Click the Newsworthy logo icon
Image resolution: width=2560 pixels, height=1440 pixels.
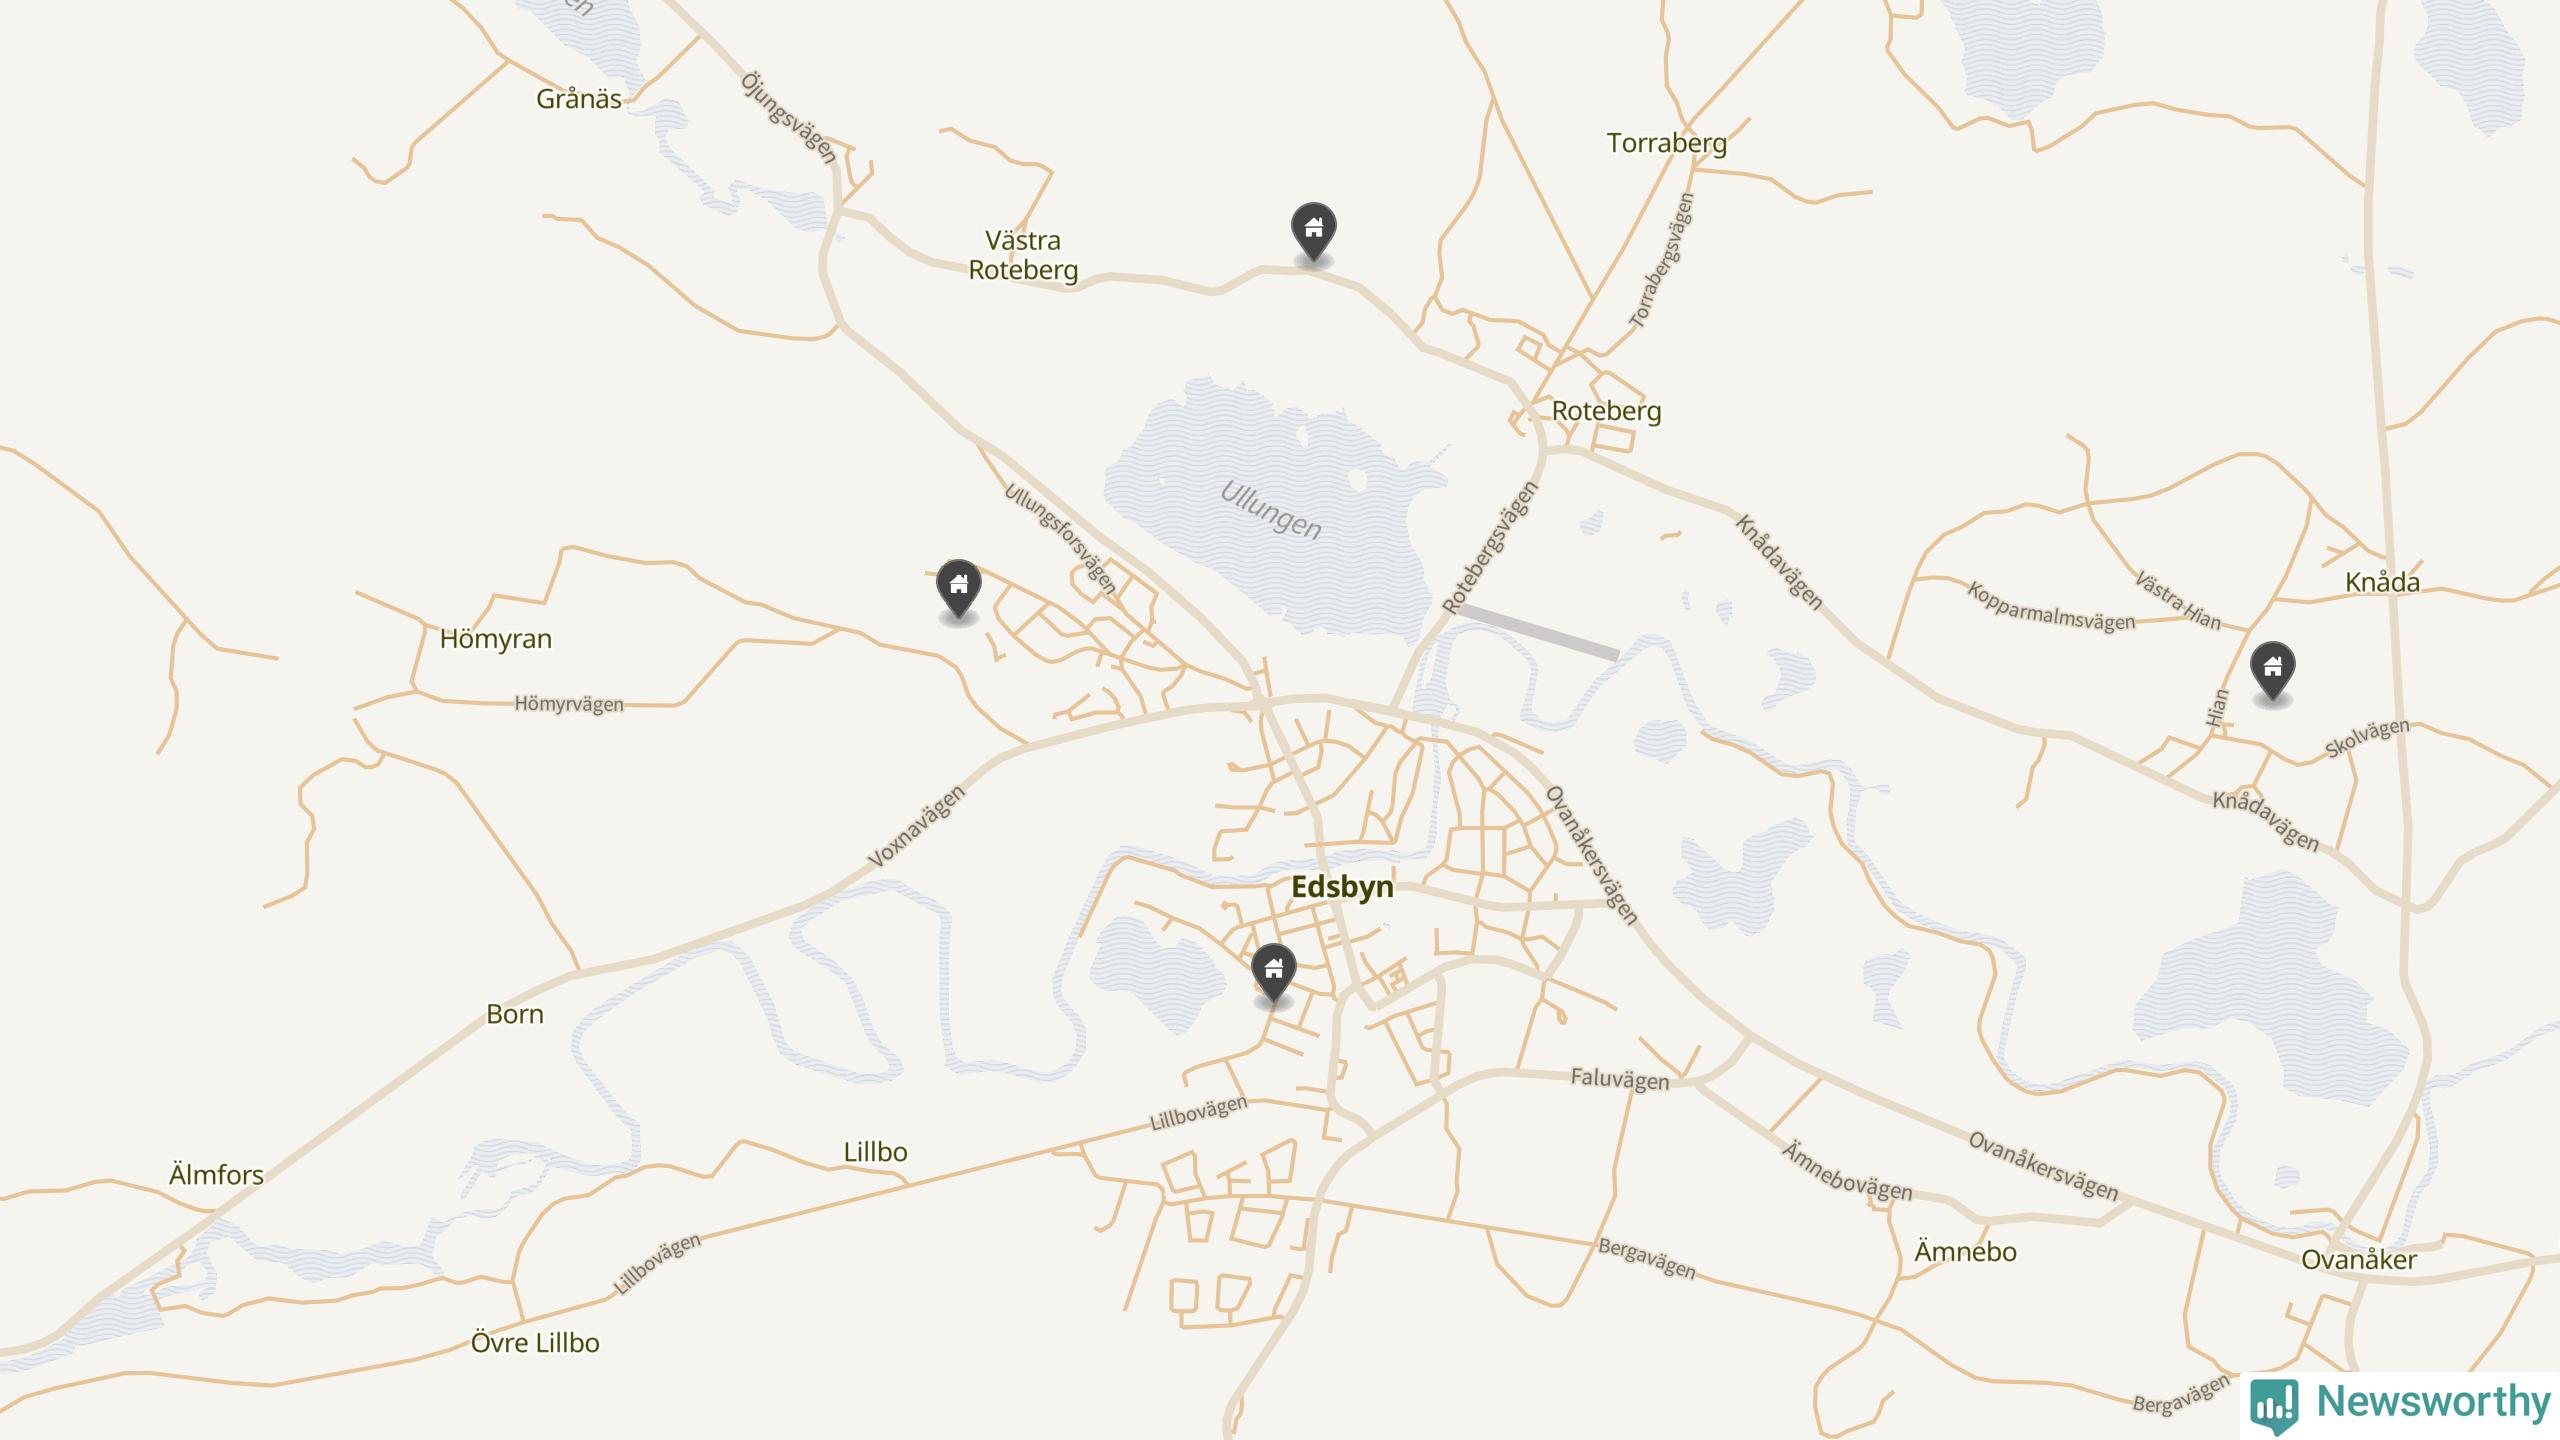(x=2274, y=1406)
